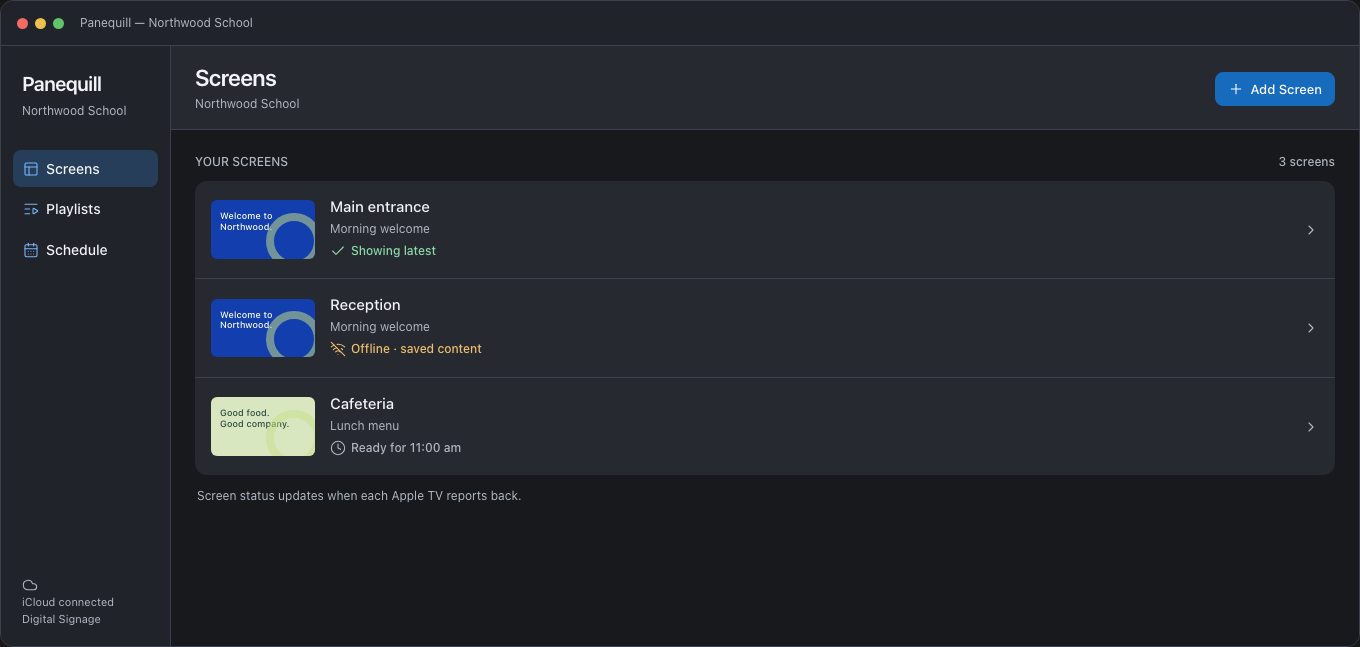Click the Digital Signage label in sidebar

pyautogui.click(x=61, y=619)
